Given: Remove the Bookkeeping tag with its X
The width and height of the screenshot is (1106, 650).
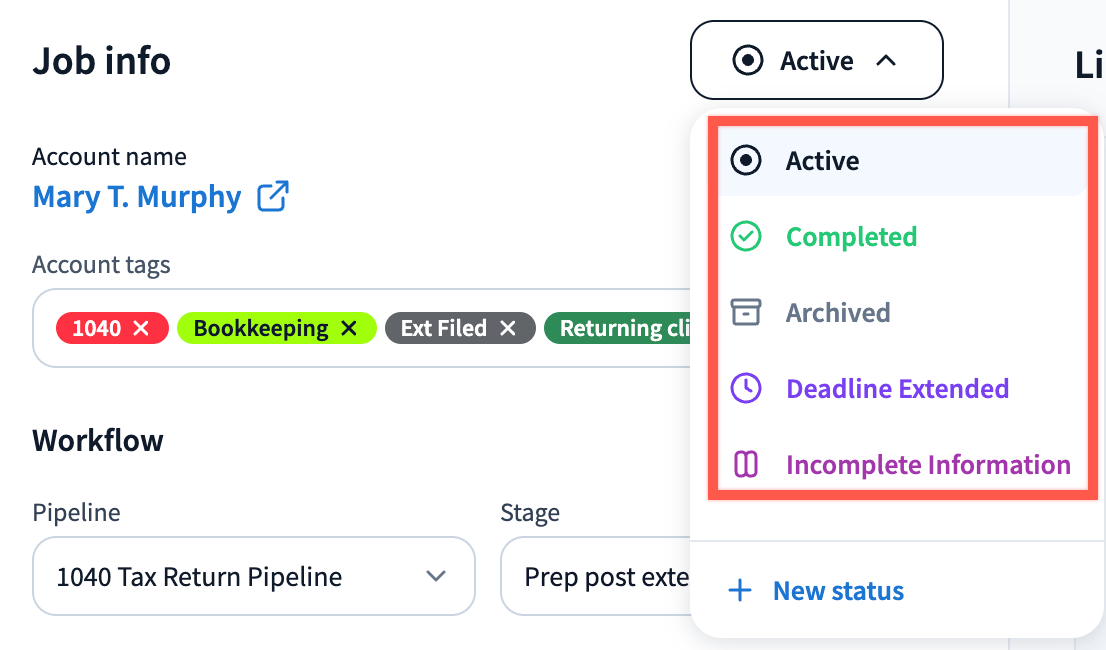Looking at the screenshot, I should tap(348, 328).
